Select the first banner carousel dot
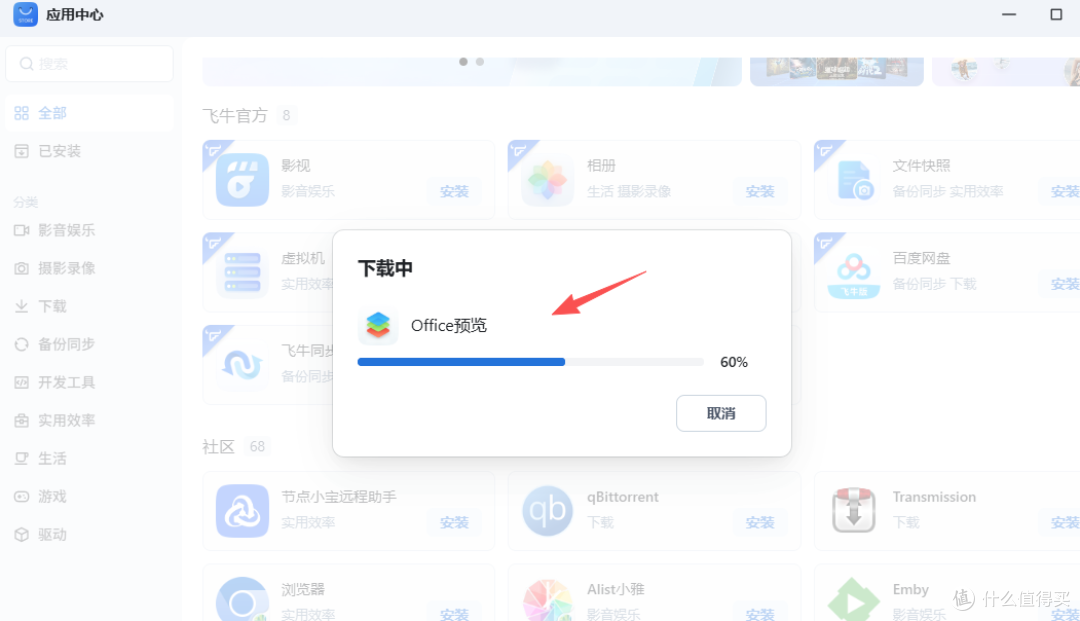 [464, 62]
